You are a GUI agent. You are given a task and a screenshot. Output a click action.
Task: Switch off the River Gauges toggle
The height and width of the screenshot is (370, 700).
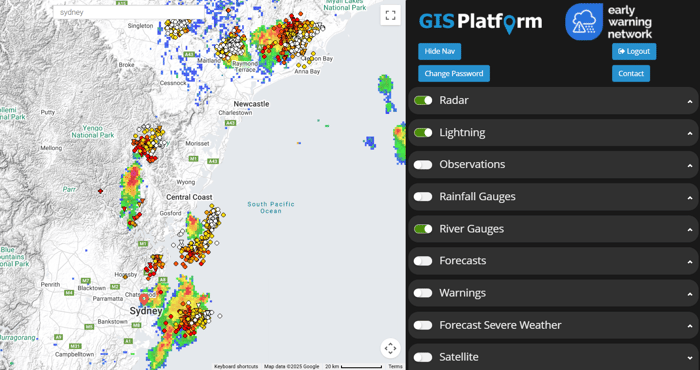click(423, 229)
